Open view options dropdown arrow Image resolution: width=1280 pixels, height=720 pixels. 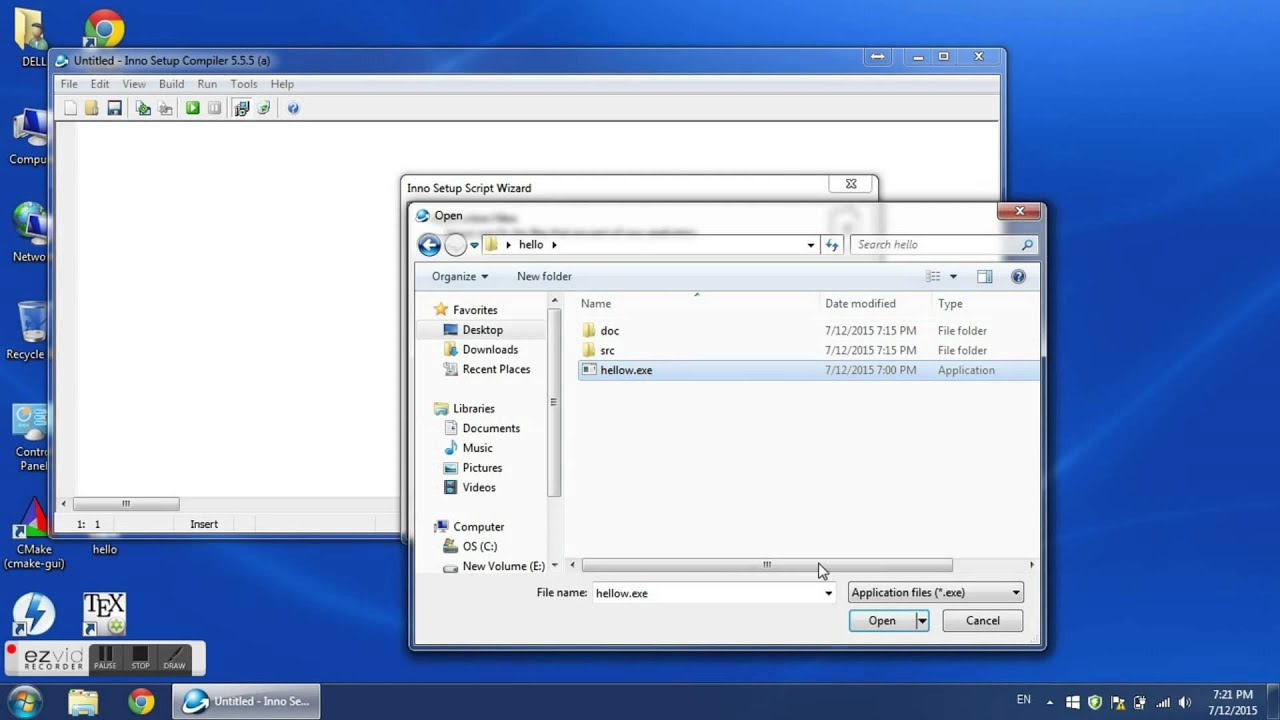[953, 276]
